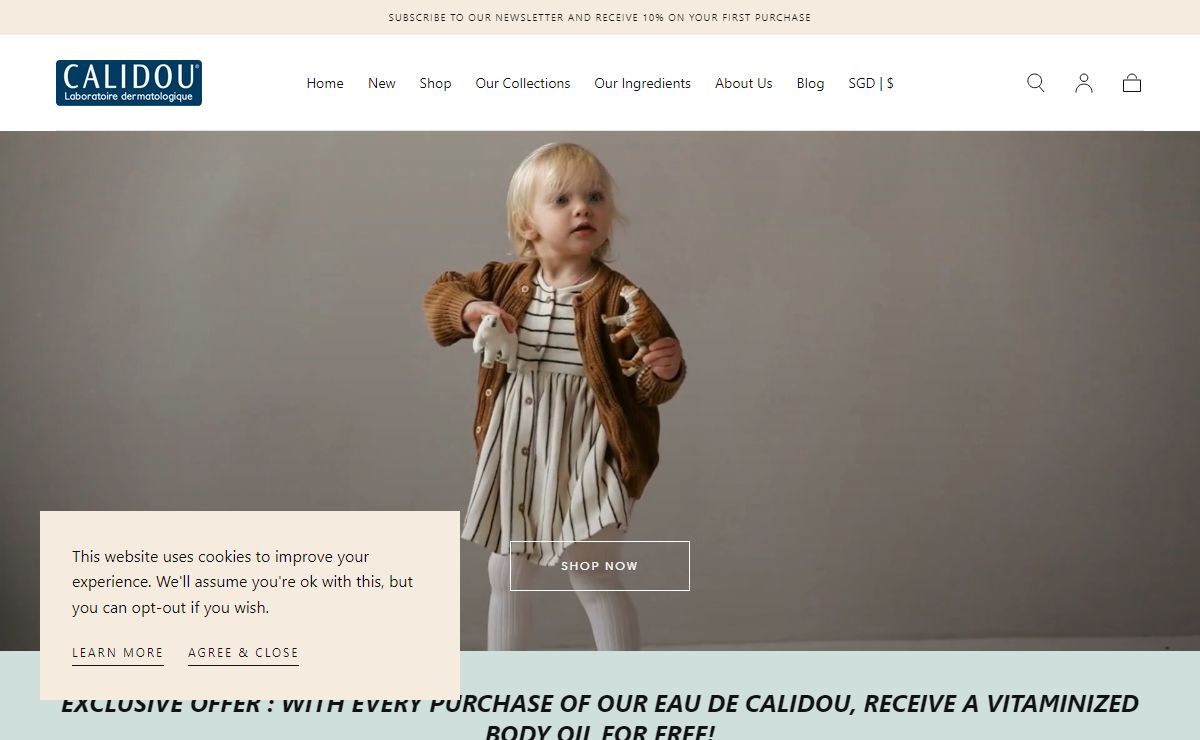Click the newsletter subscription announcement bar
This screenshot has width=1200, height=740.
click(x=600, y=17)
